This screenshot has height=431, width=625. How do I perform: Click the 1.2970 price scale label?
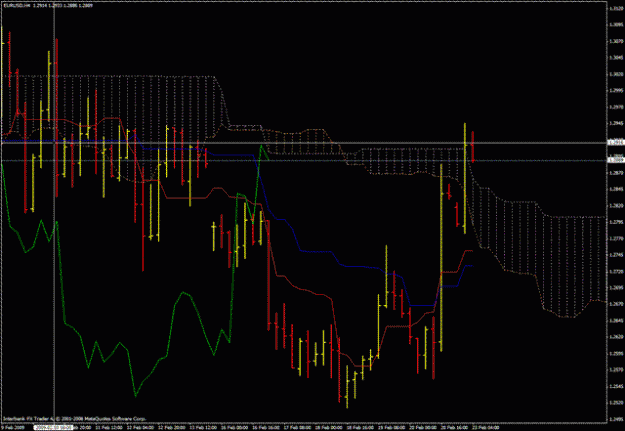tap(615, 107)
